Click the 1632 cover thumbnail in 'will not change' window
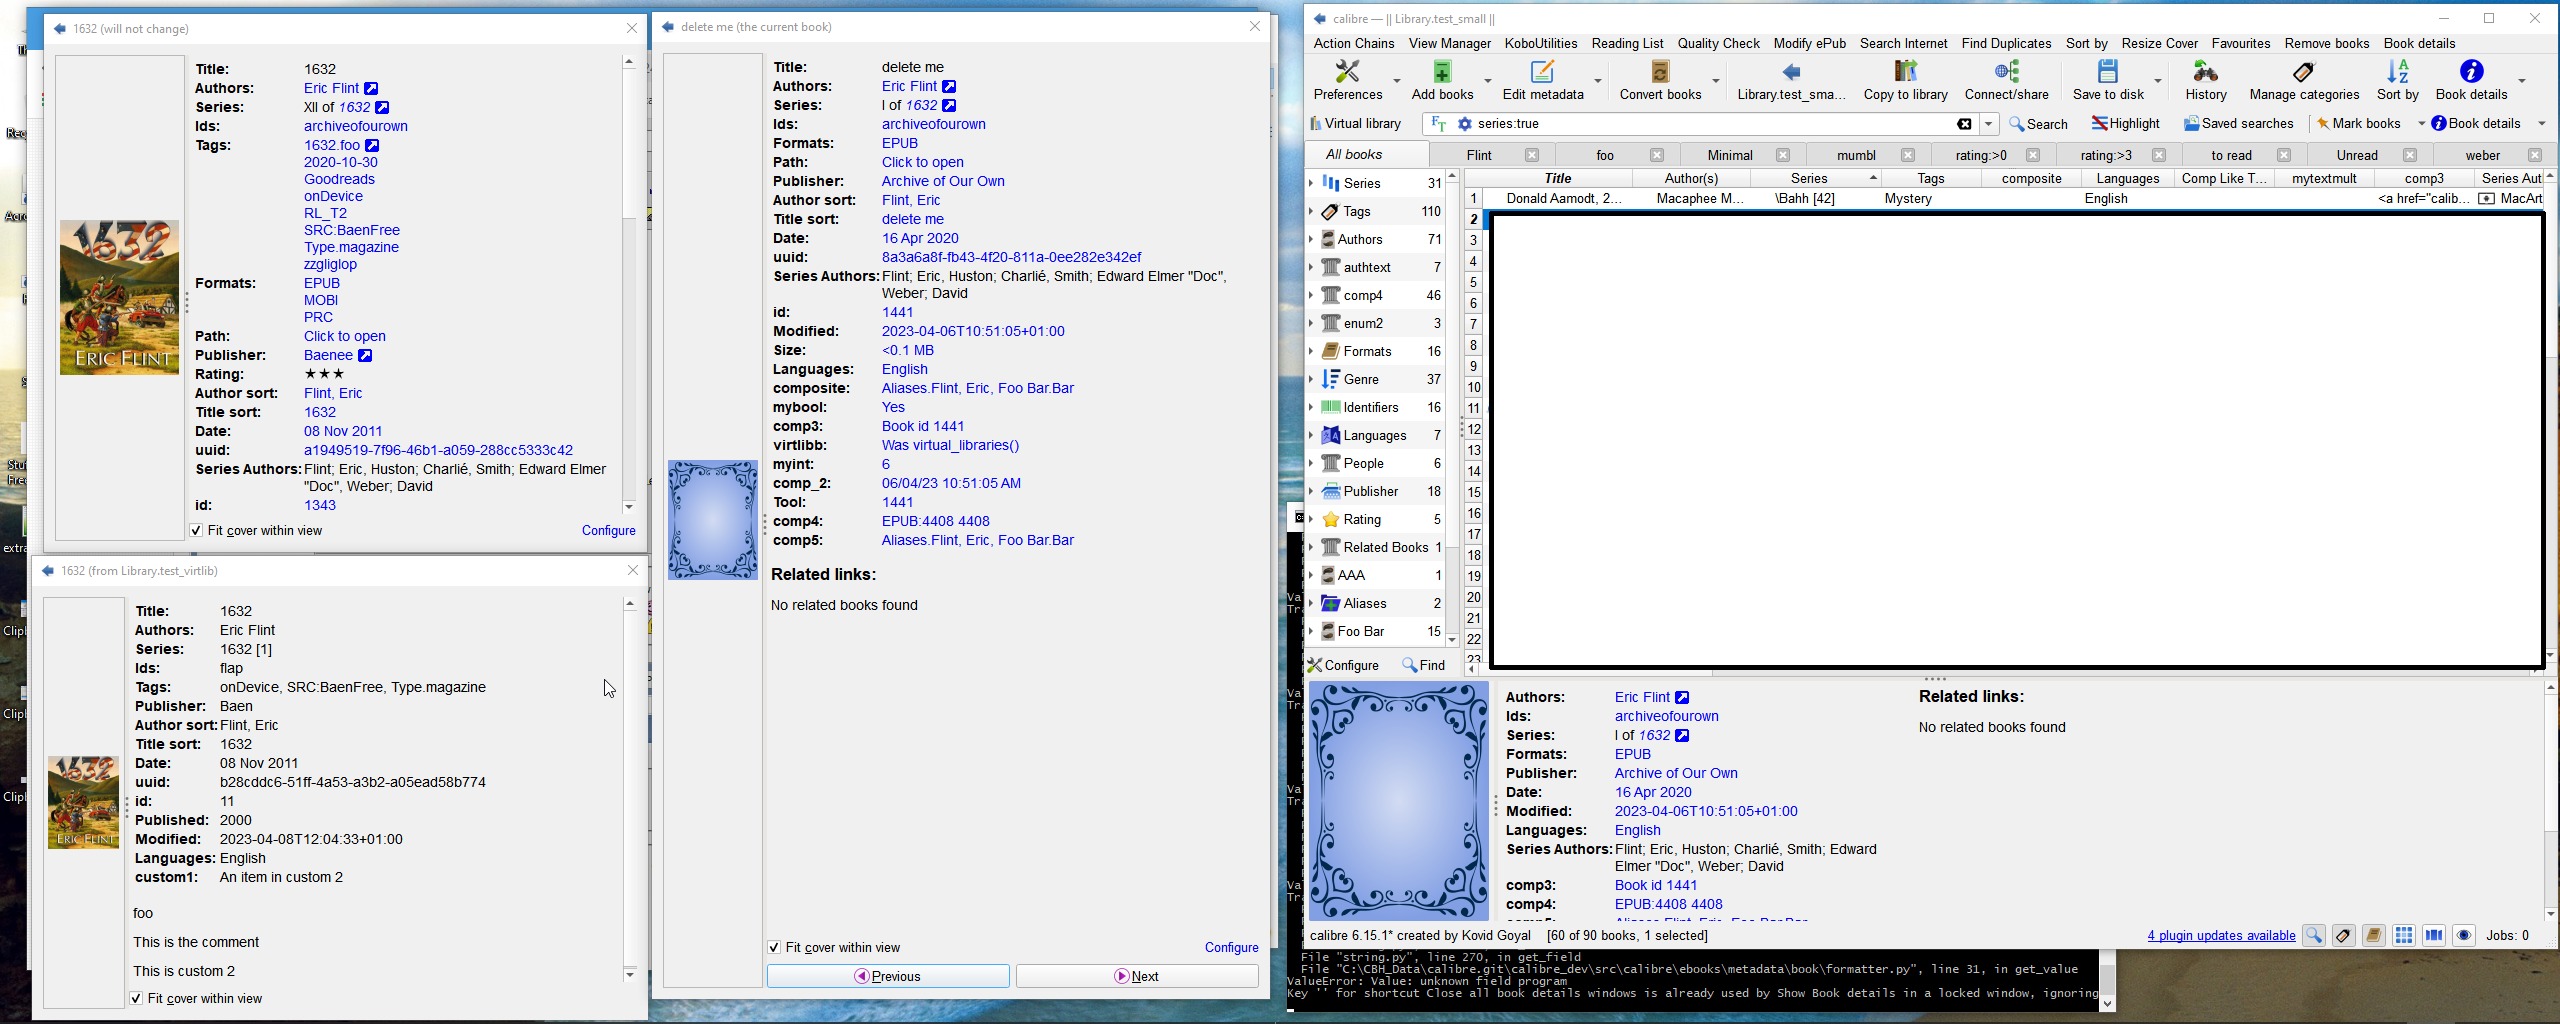2560x1024 pixels. [119, 298]
